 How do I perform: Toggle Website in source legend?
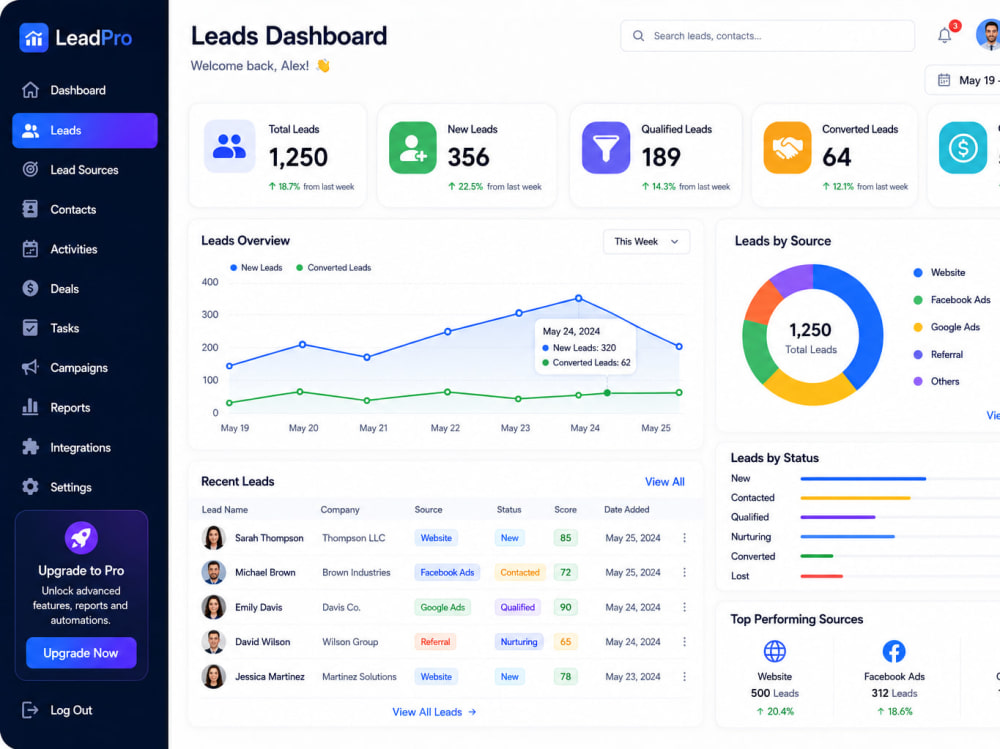pos(939,272)
